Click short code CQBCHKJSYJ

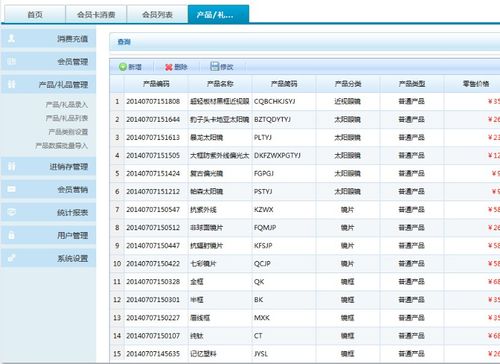pyautogui.click(x=275, y=101)
